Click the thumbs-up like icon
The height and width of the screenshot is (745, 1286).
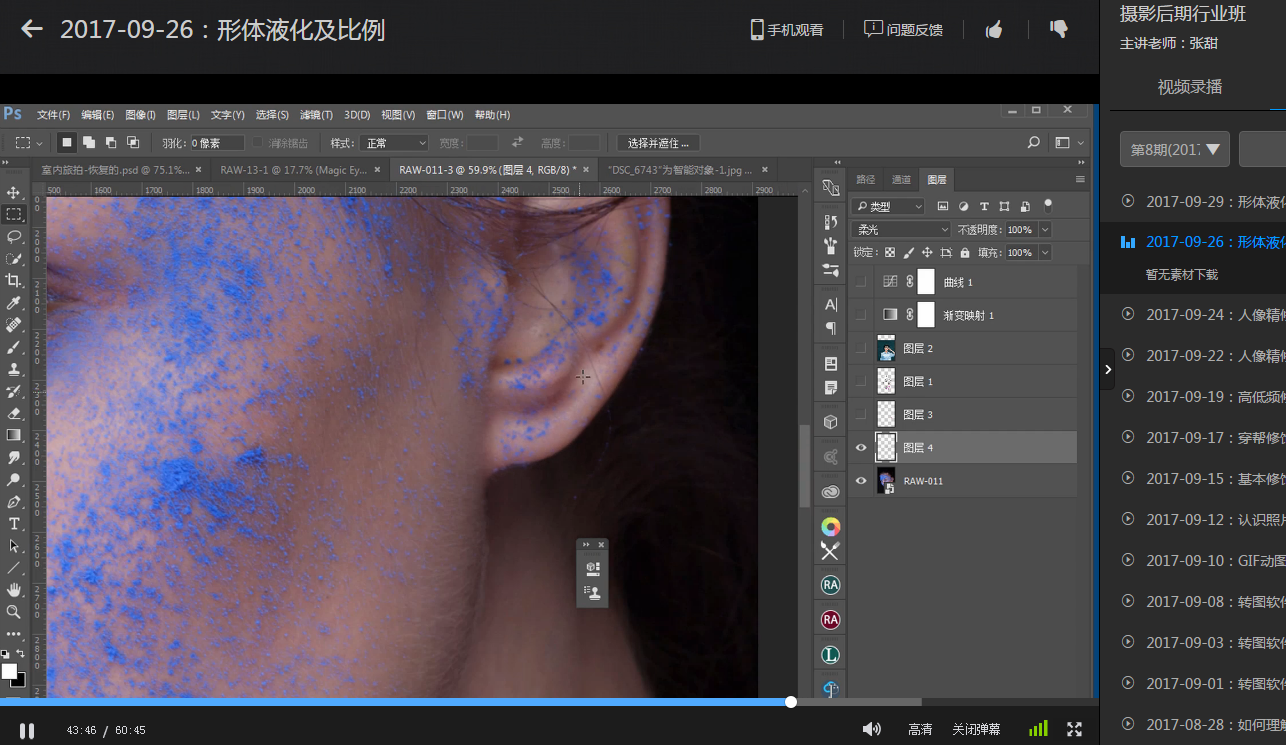[x=994, y=29]
